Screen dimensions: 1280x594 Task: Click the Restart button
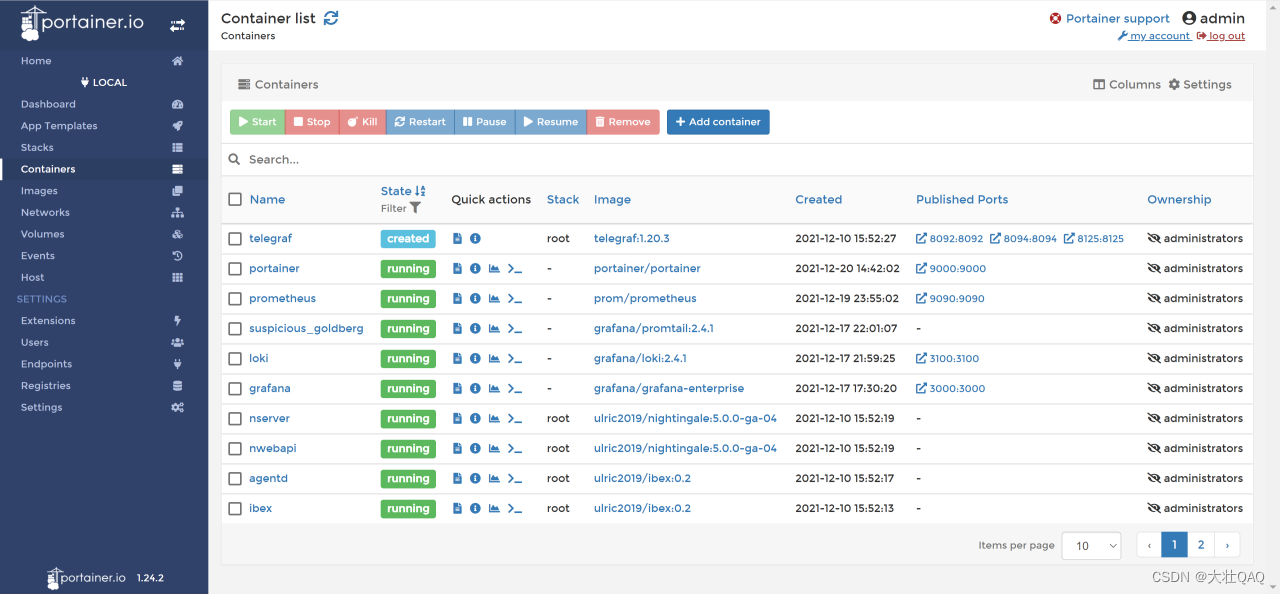420,122
